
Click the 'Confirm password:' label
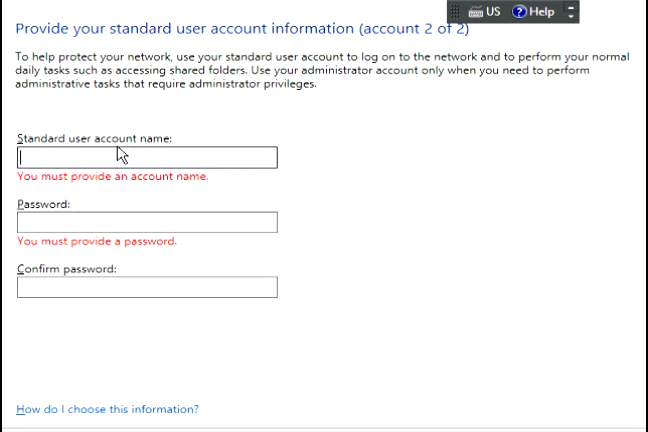click(x=67, y=268)
